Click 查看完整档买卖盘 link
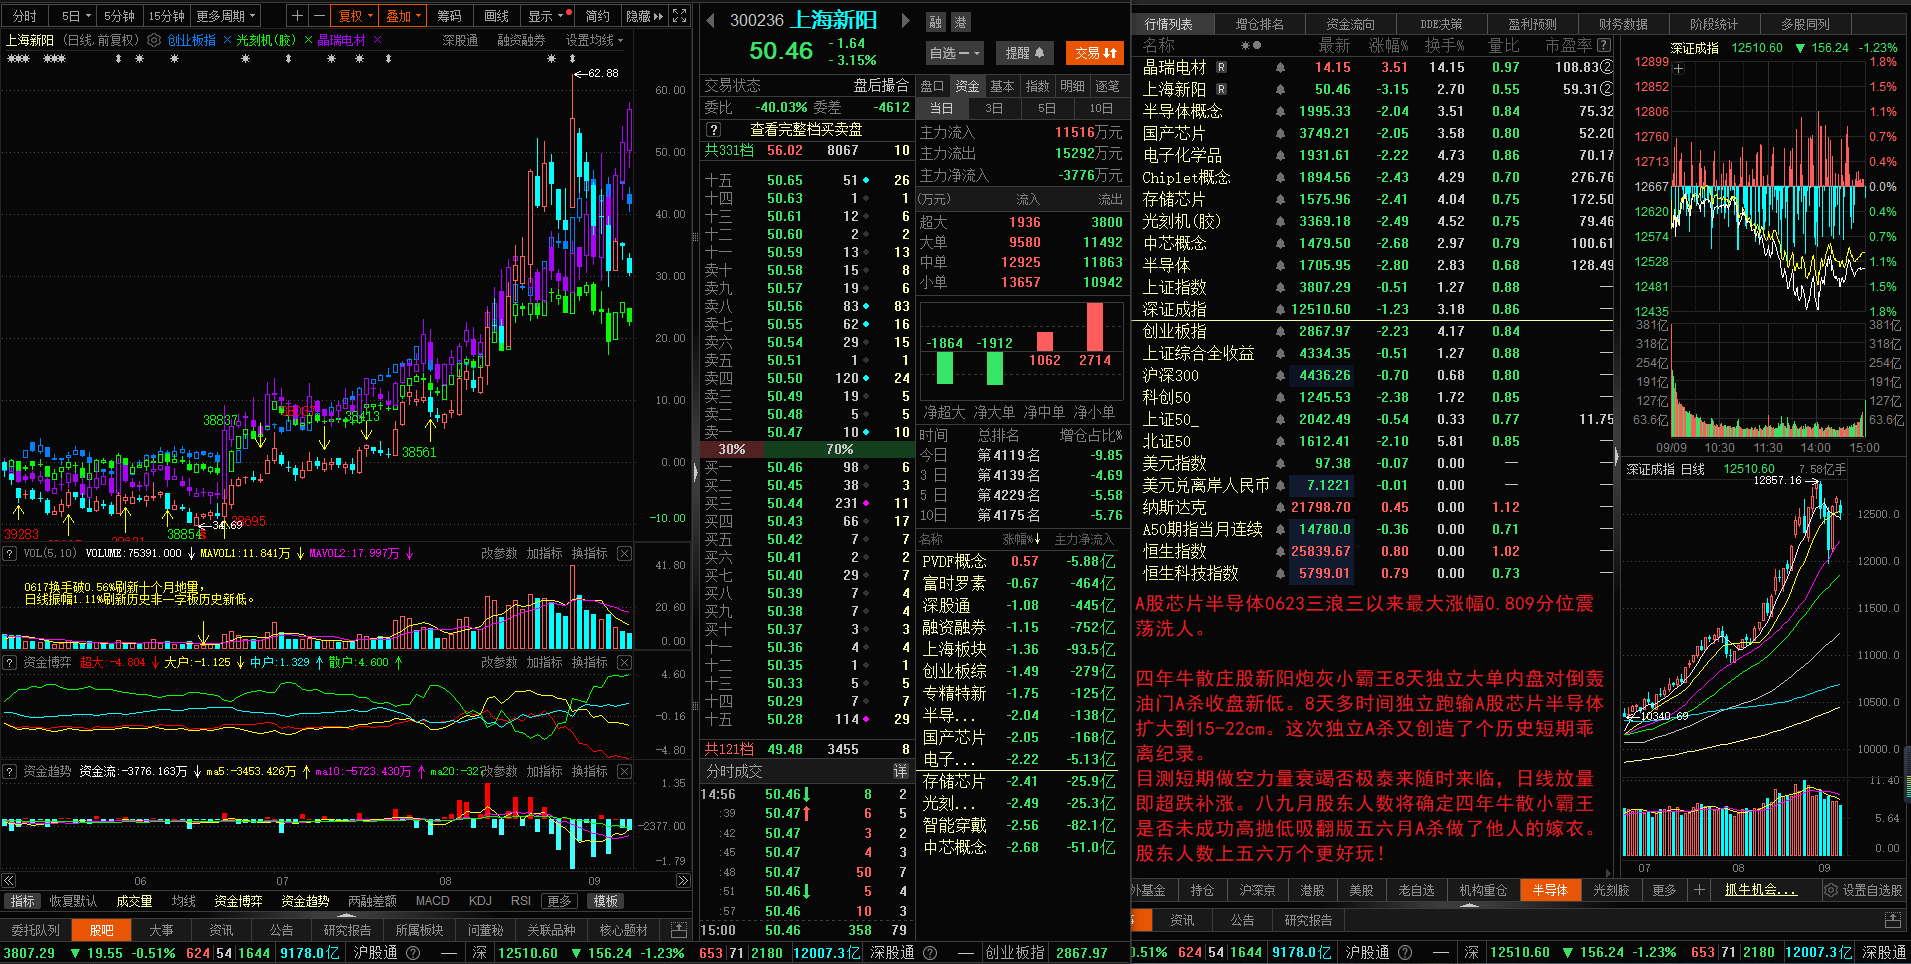Viewport: 1911px width, 964px height. (x=806, y=130)
